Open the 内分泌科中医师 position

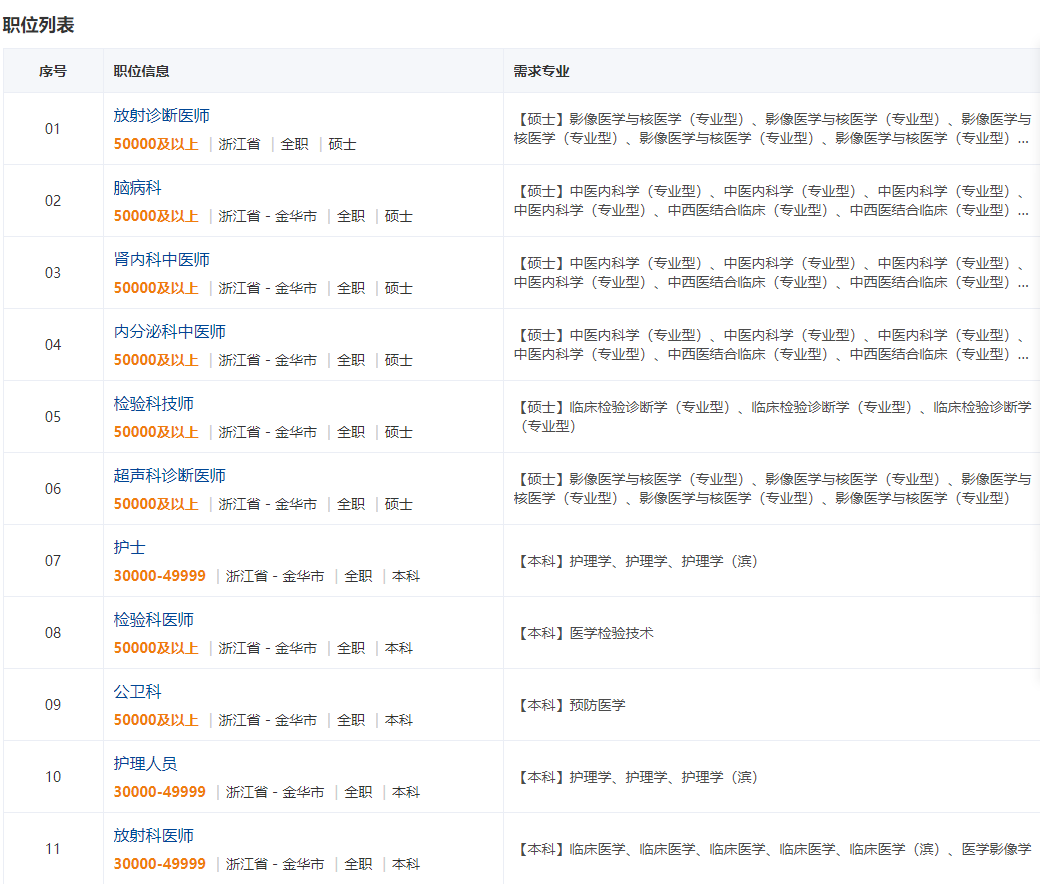tap(169, 332)
